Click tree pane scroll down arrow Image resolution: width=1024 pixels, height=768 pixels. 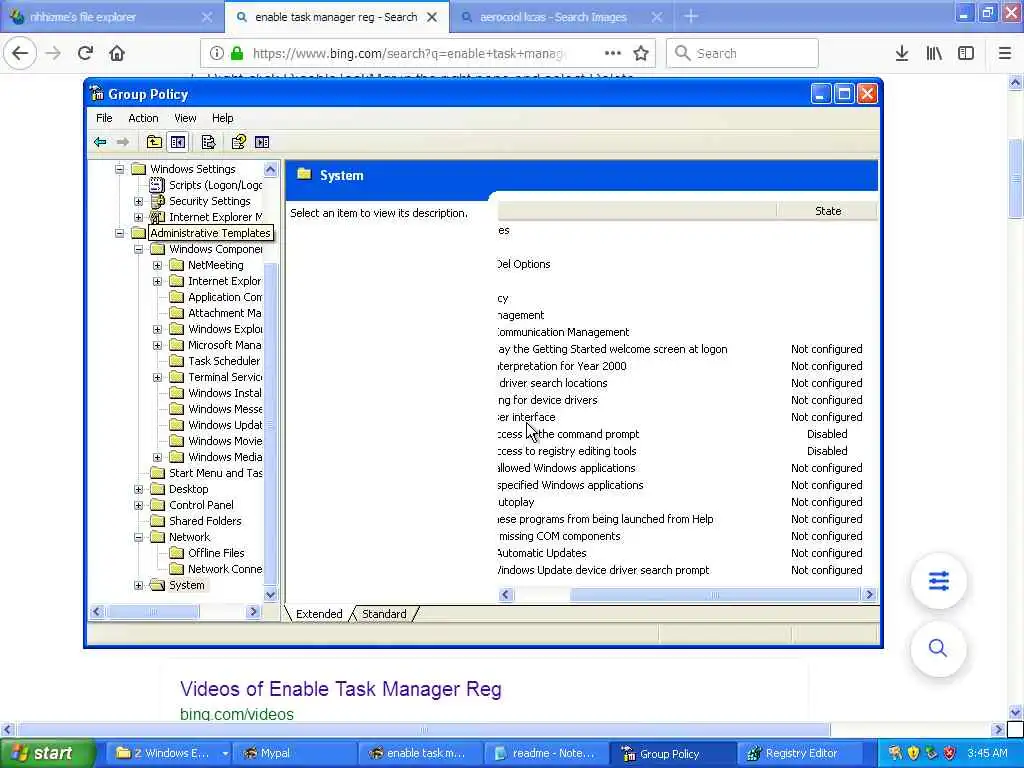pos(270,594)
